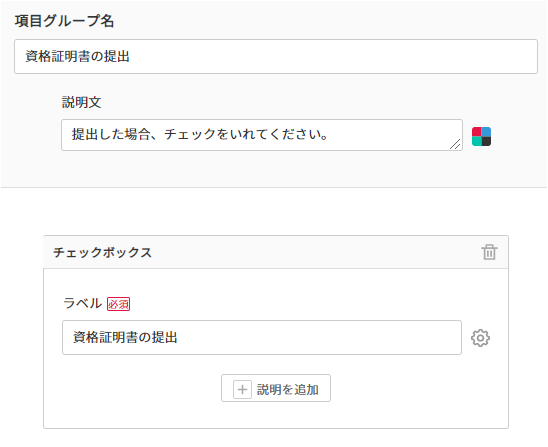Click the 項目グループ名 heading
The width and height of the screenshot is (548, 447).
[x=64, y=21]
